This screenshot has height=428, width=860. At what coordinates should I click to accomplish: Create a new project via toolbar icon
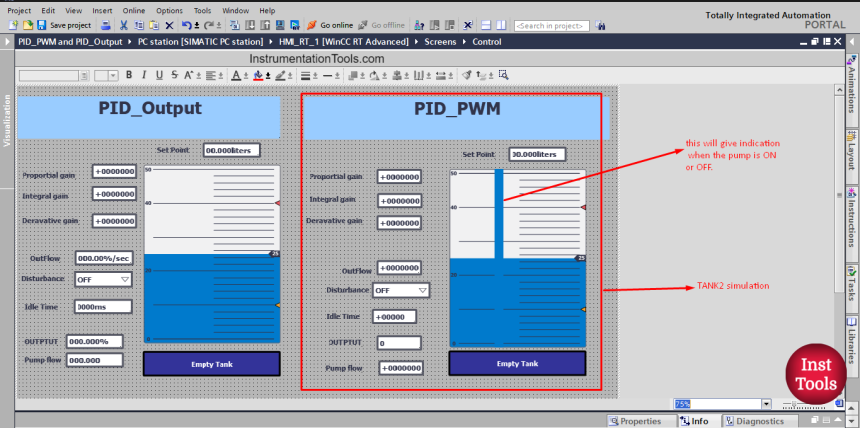[14, 25]
